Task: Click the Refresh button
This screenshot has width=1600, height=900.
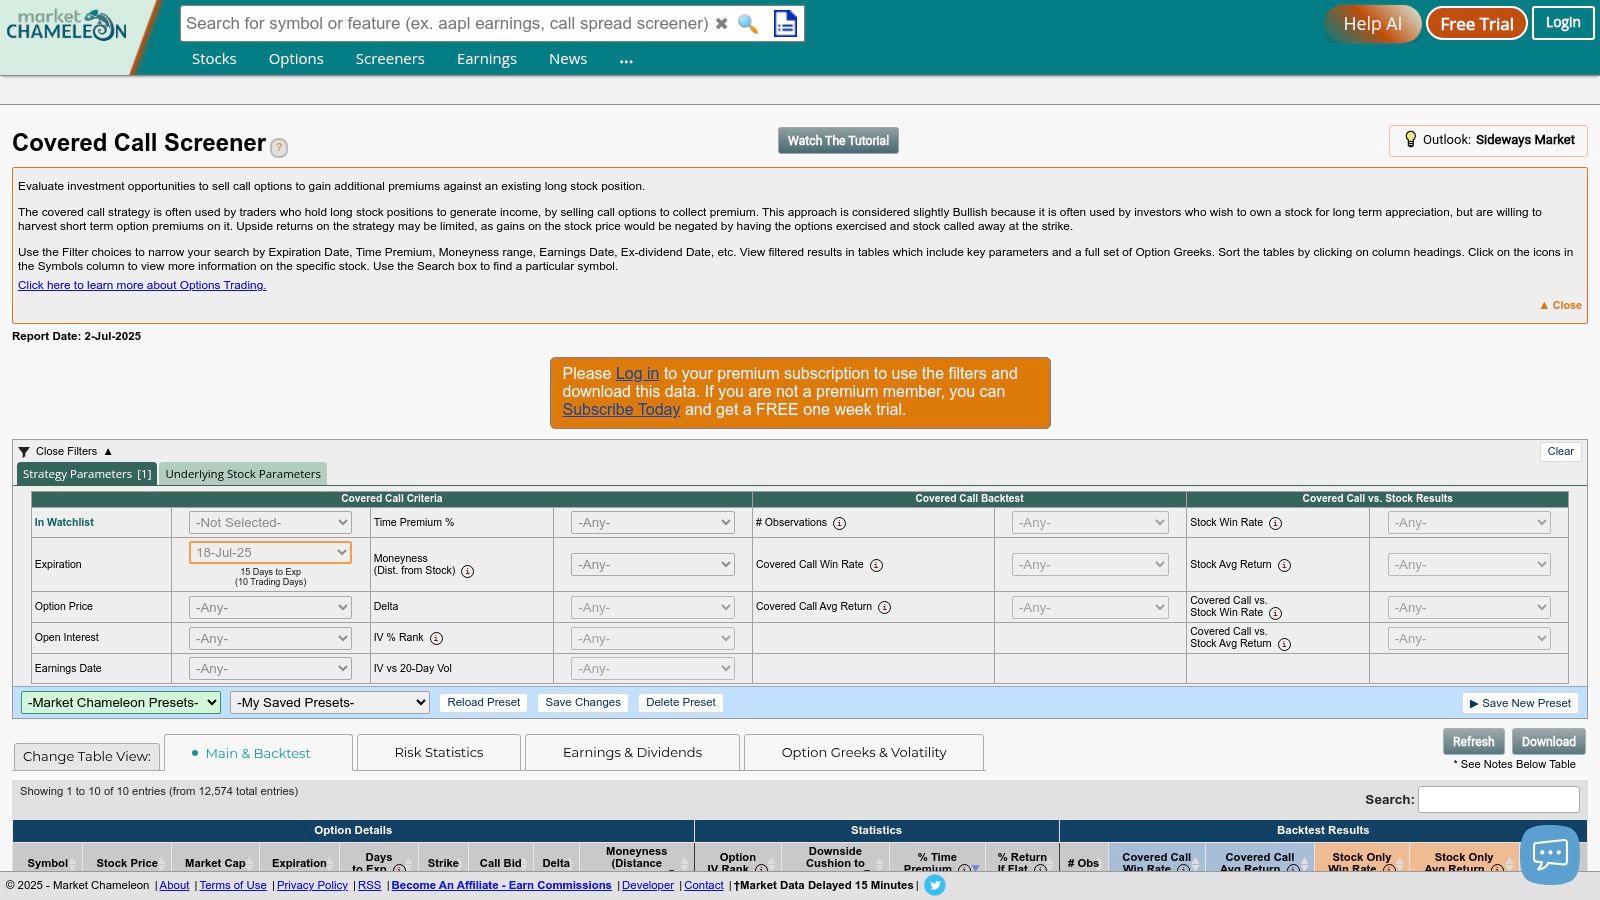Action: click(1473, 742)
